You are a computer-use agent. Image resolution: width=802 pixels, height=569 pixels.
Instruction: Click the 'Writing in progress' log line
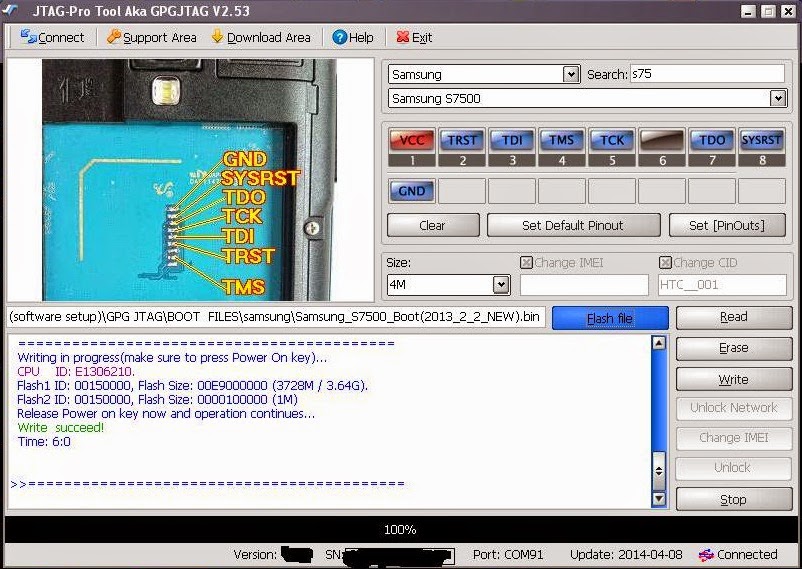click(172, 357)
